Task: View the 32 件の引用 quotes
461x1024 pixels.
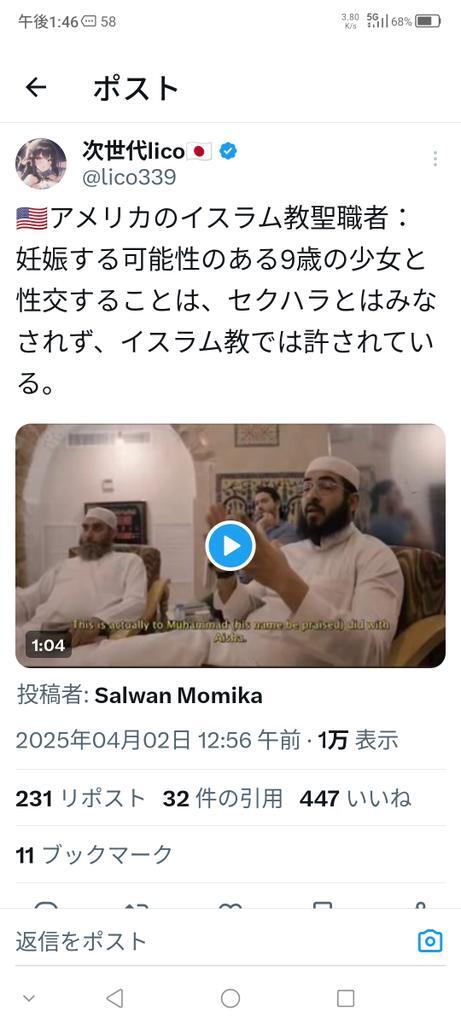Action: [223, 798]
